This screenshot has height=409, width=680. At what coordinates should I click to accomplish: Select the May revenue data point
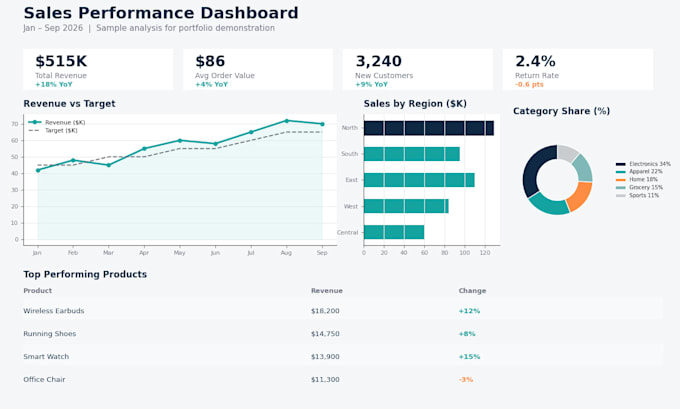180,141
